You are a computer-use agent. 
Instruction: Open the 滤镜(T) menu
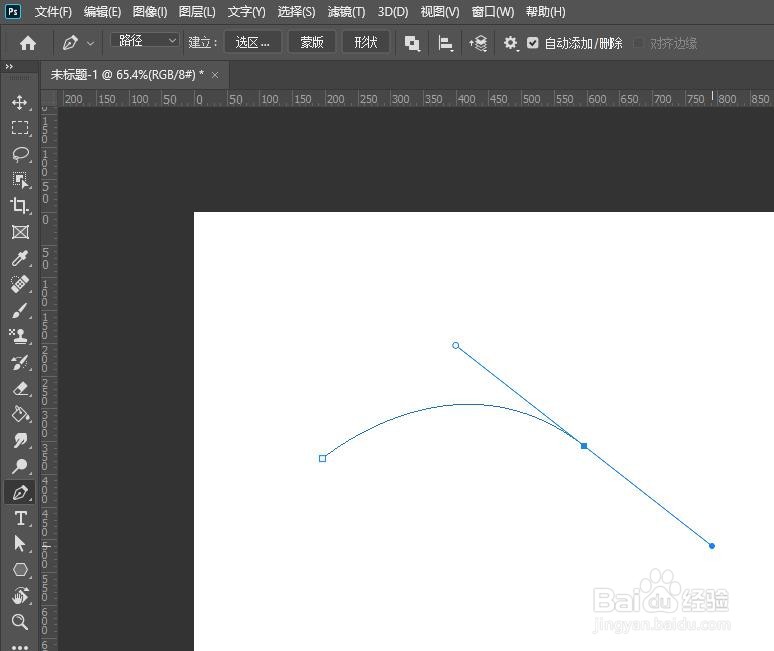pyautogui.click(x=347, y=11)
